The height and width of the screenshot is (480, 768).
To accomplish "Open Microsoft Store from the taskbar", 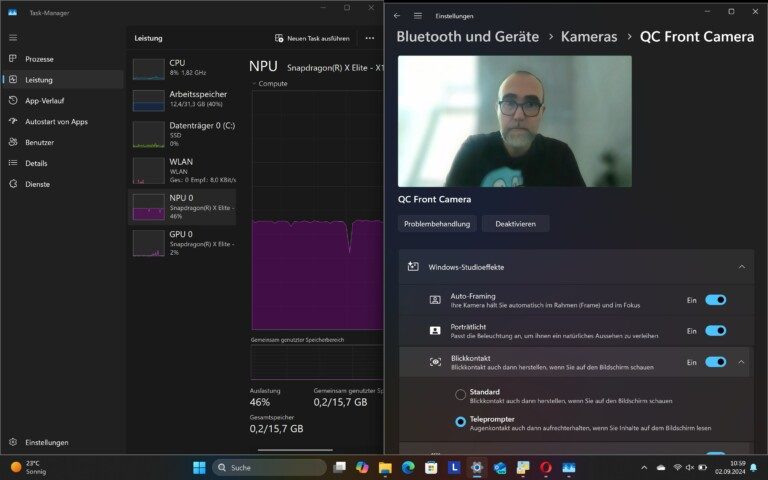I will pos(431,468).
